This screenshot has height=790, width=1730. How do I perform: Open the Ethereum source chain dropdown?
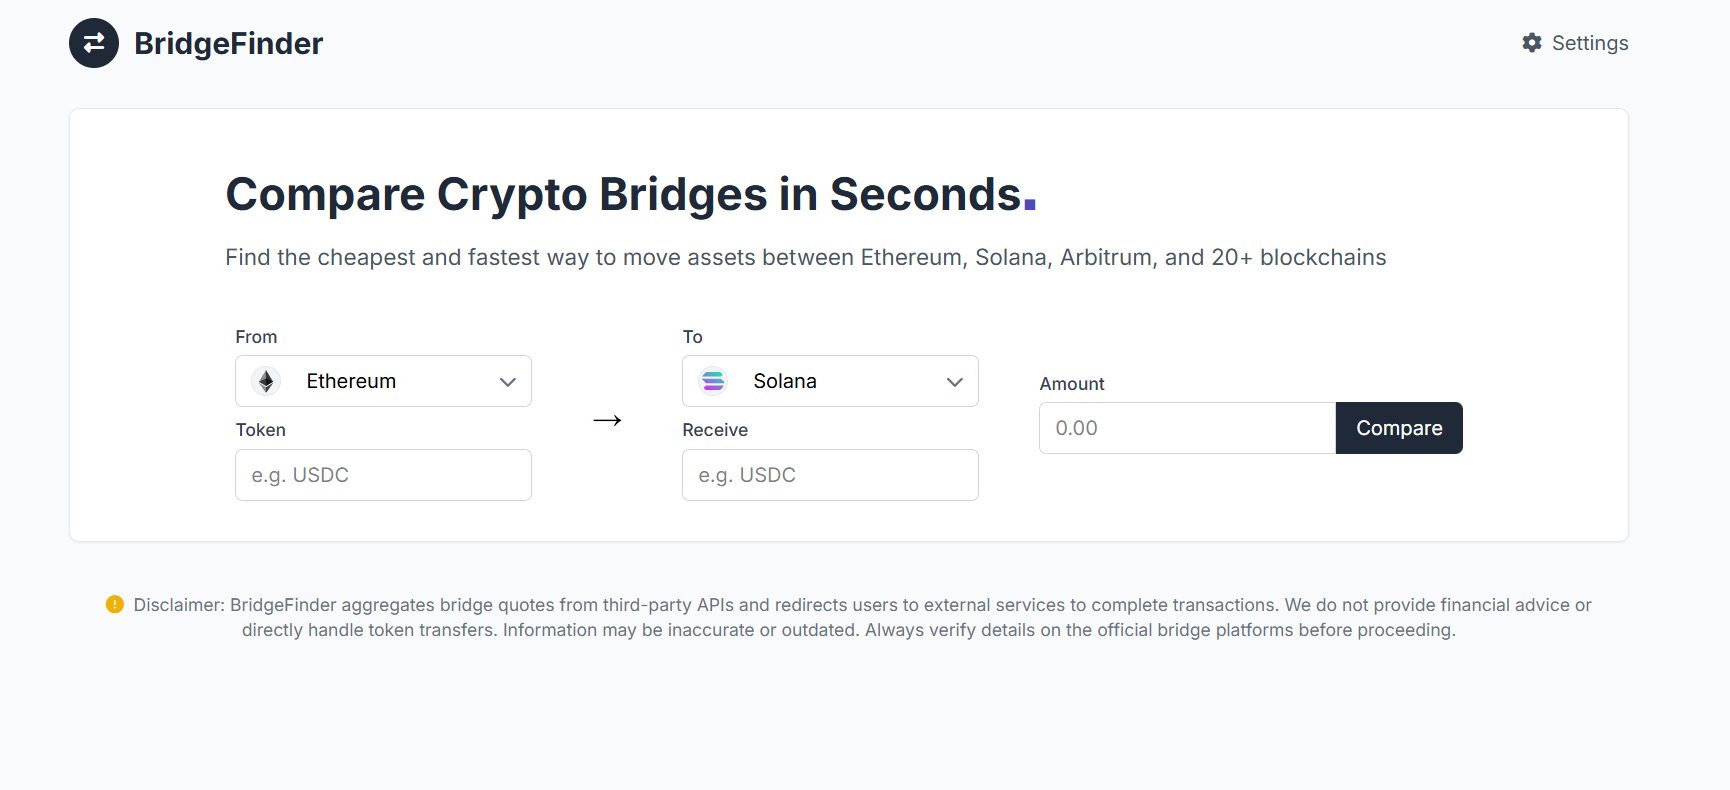[383, 381]
